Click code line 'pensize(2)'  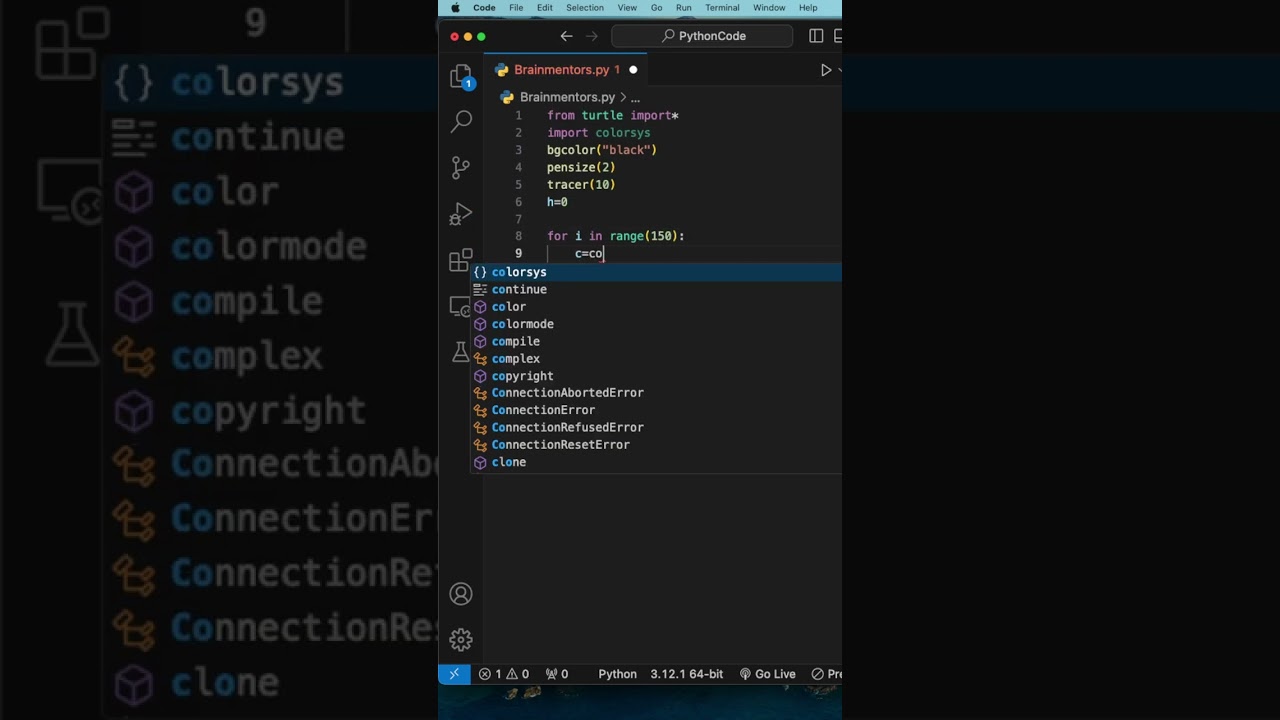(x=581, y=167)
